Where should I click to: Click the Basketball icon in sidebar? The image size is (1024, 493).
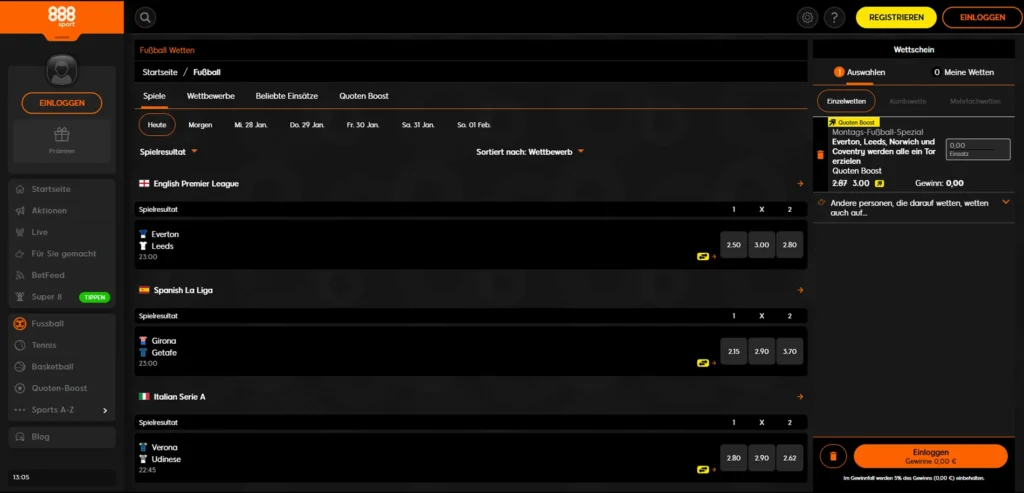coord(20,367)
